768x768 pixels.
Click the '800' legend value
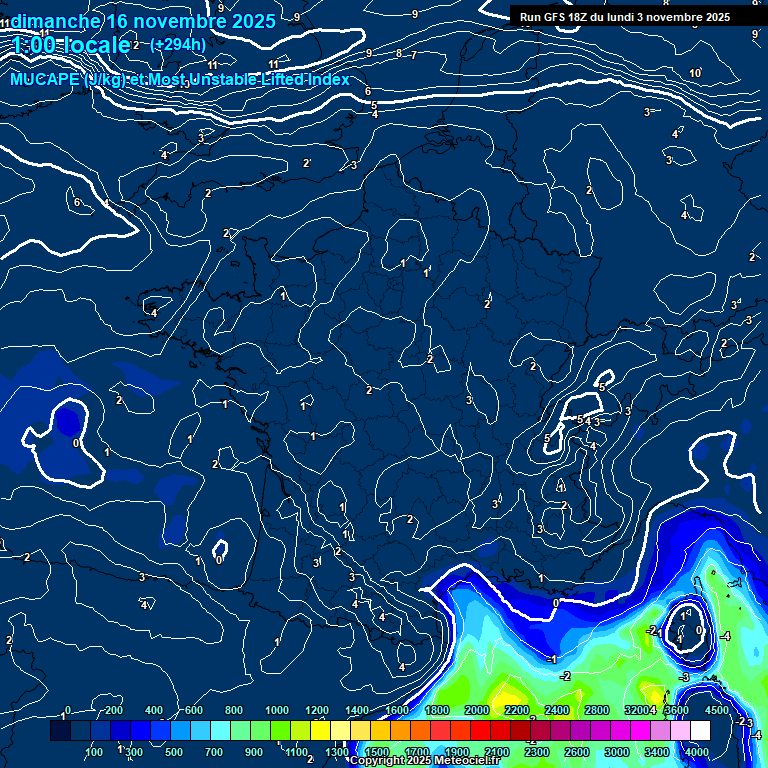coord(234,710)
